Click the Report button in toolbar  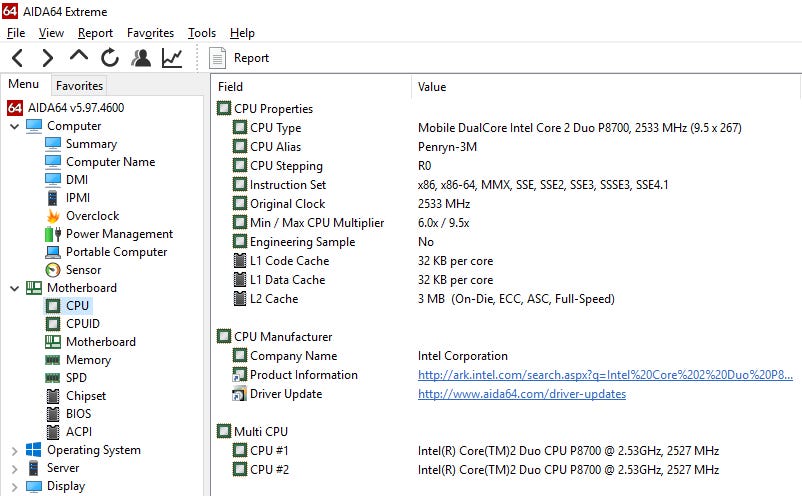point(240,58)
